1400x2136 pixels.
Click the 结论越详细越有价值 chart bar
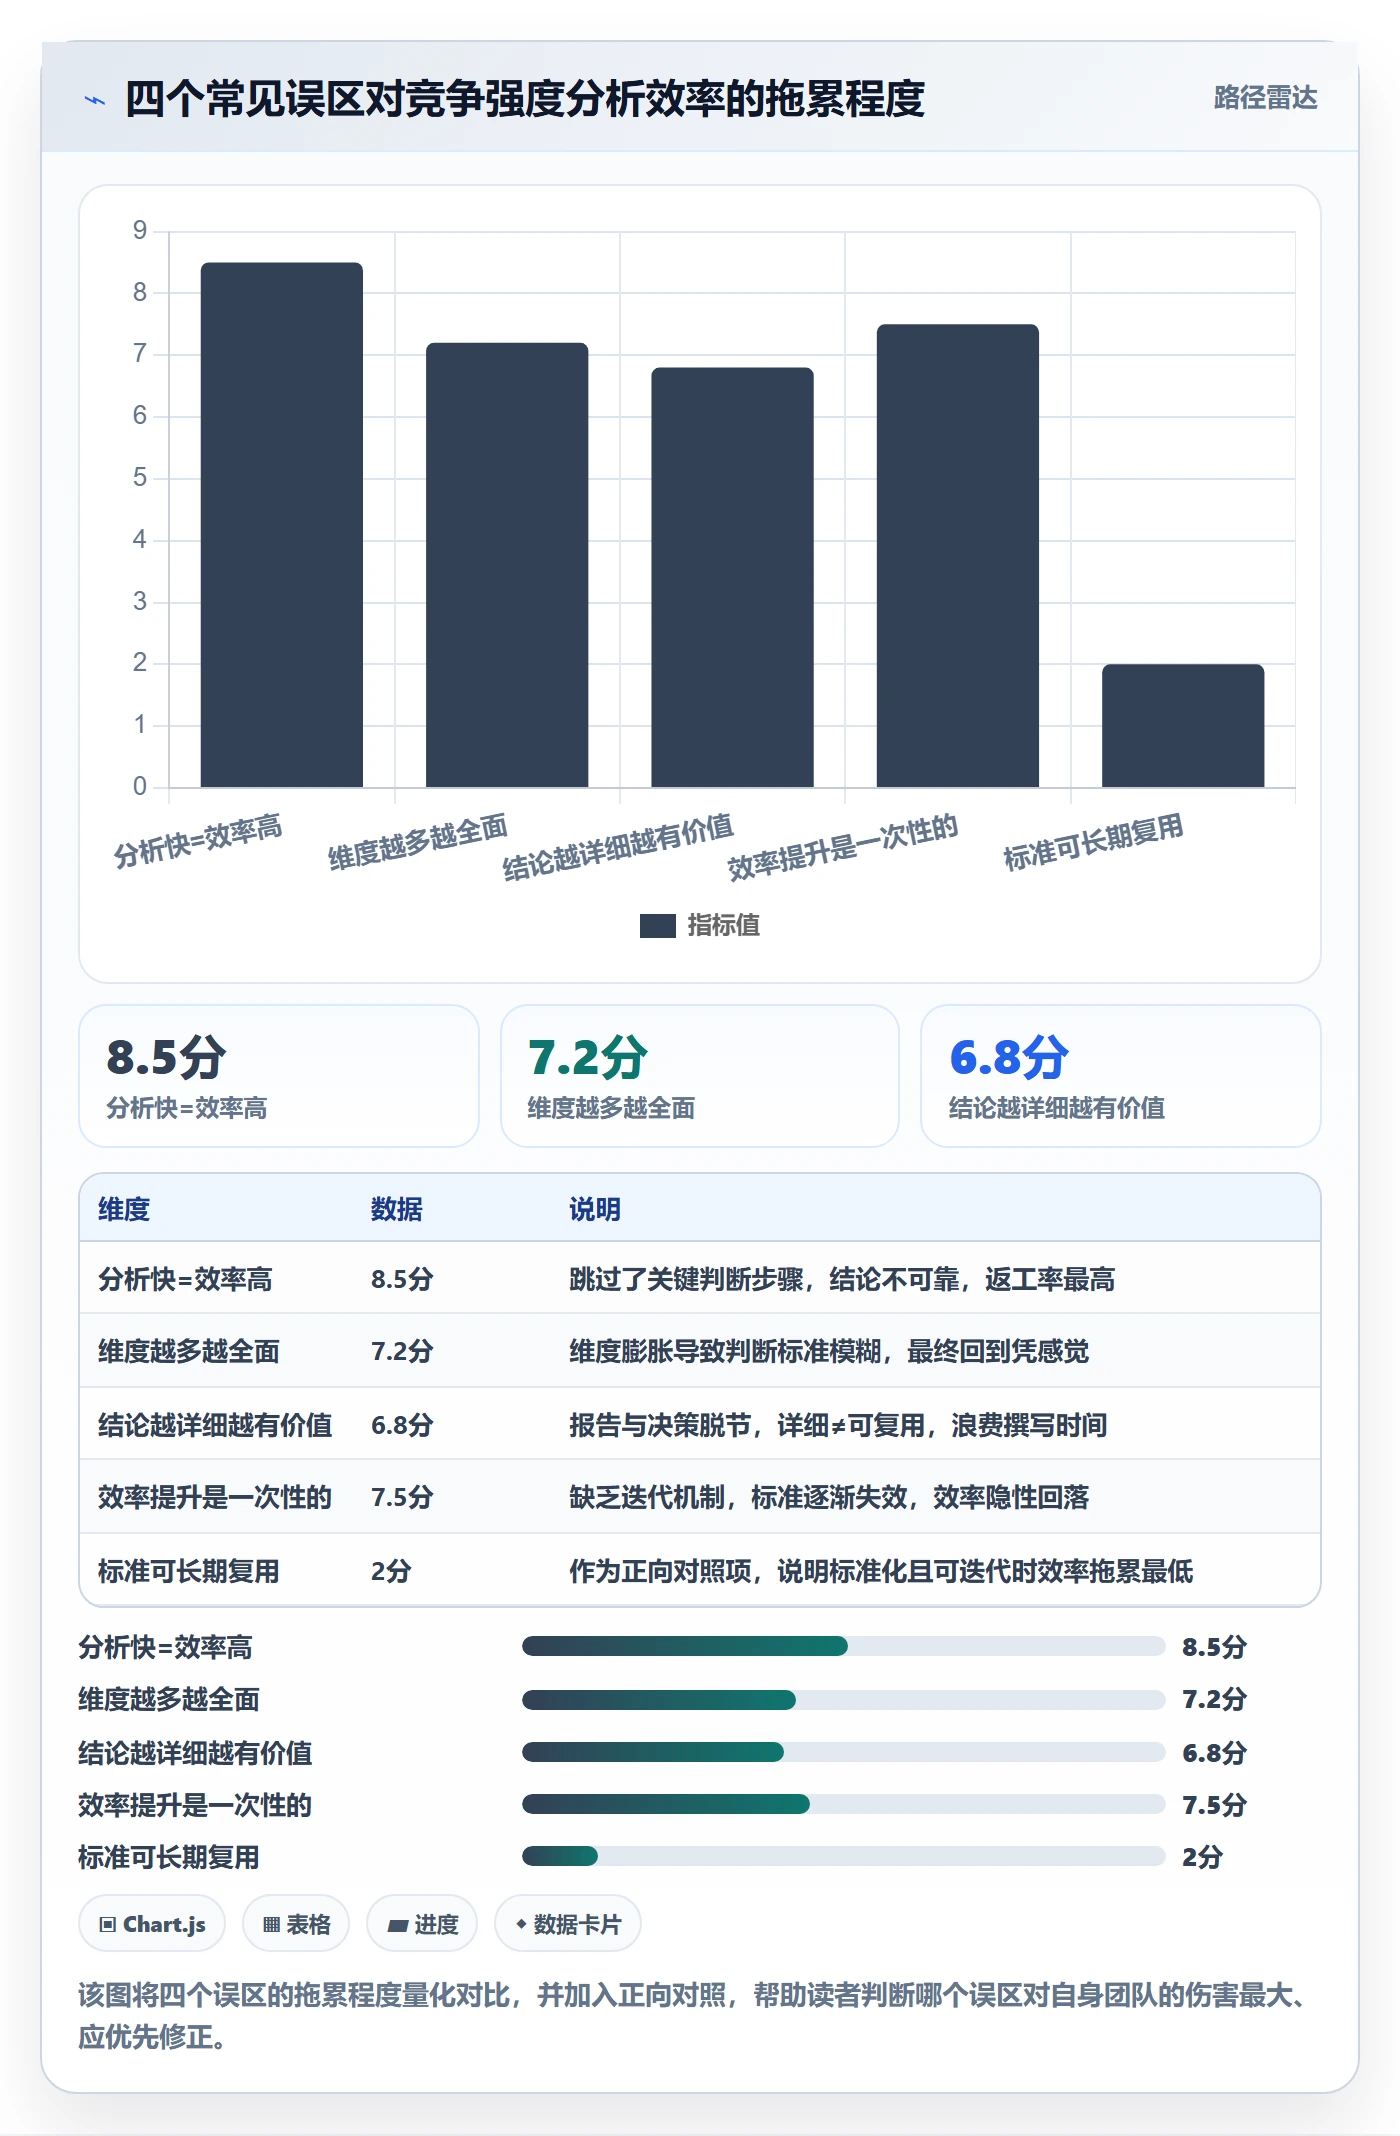pyautogui.click(x=732, y=577)
